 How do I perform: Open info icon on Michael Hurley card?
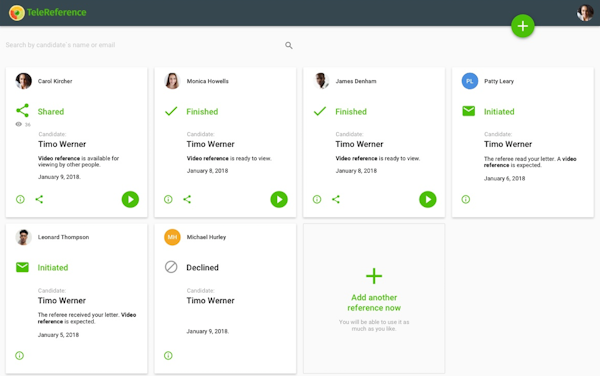168,356
